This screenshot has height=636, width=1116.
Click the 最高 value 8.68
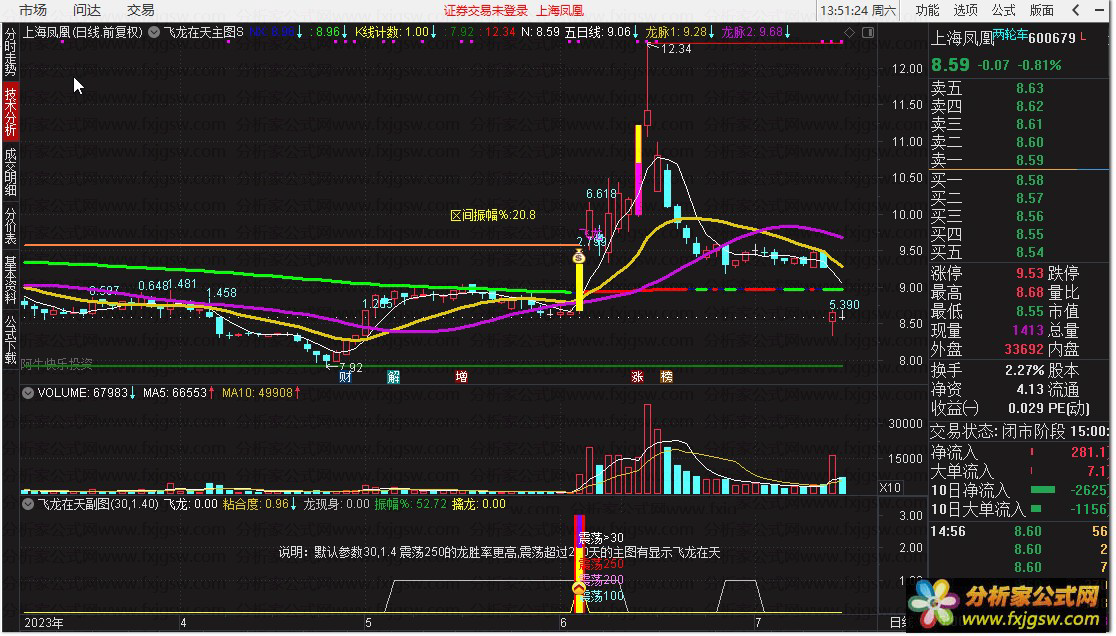[1029, 292]
